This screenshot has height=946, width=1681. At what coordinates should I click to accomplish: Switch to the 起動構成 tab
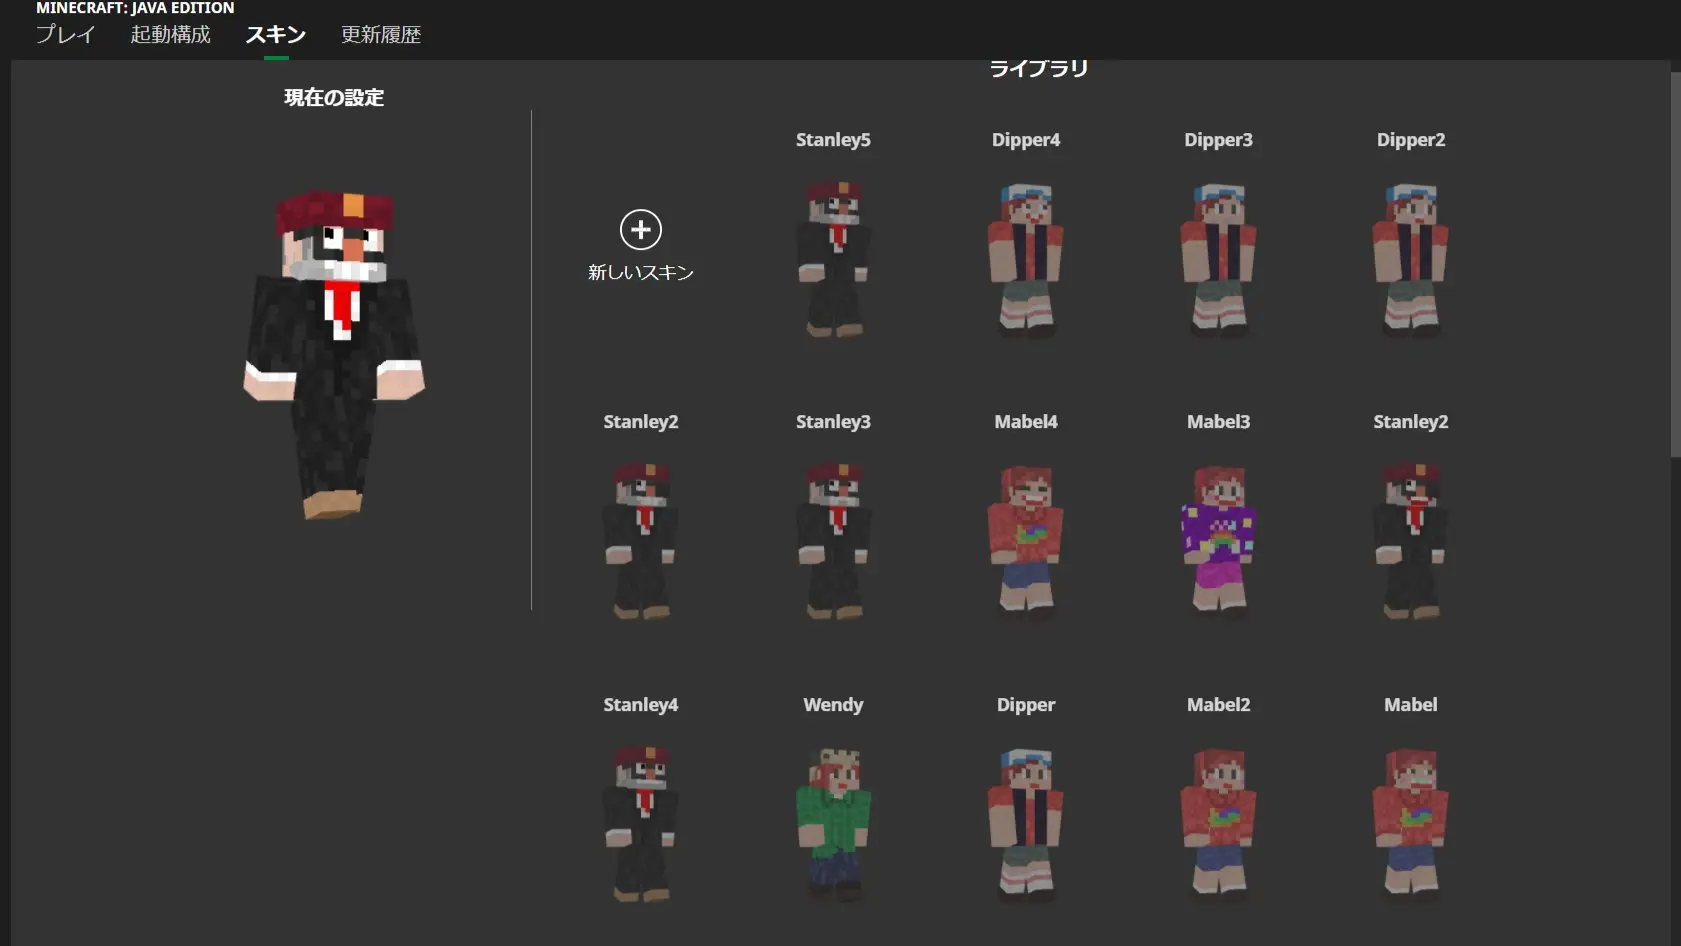click(170, 35)
